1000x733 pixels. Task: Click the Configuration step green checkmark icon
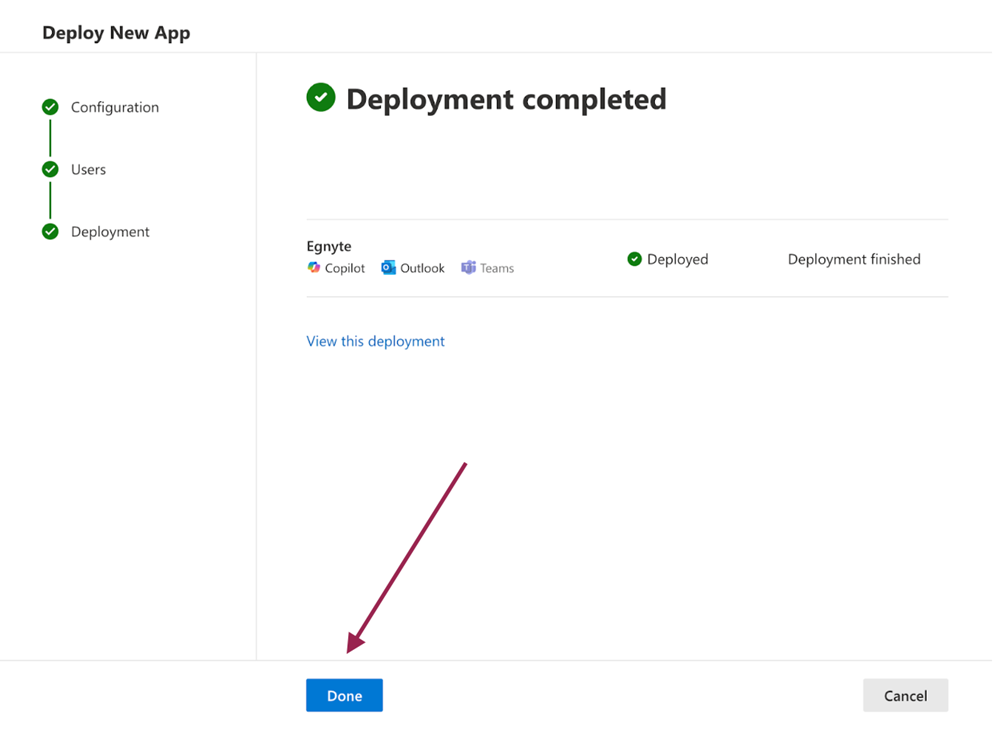[50, 107]
